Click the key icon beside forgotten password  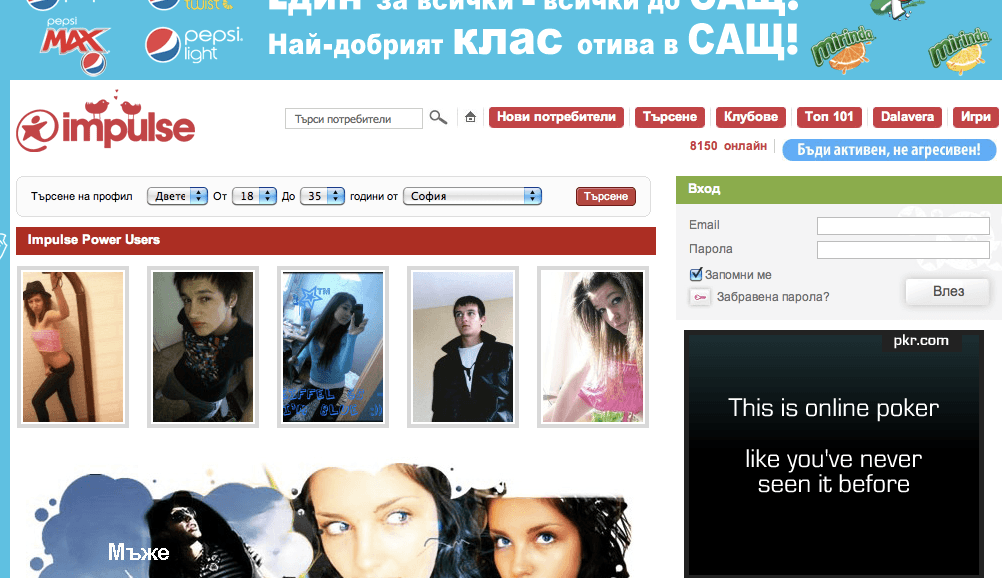pos(699,297)
